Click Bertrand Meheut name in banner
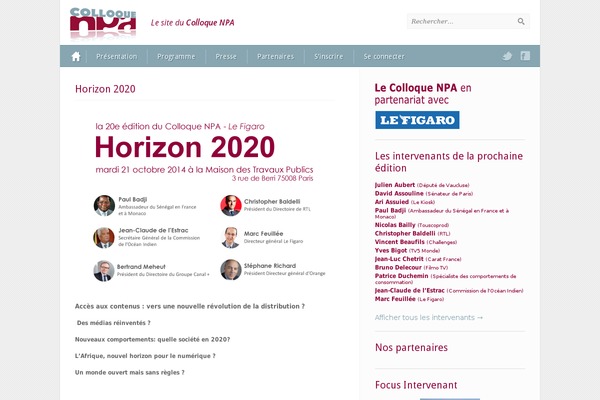The height and width of the screenshot is (400, 600). (141, 266)
